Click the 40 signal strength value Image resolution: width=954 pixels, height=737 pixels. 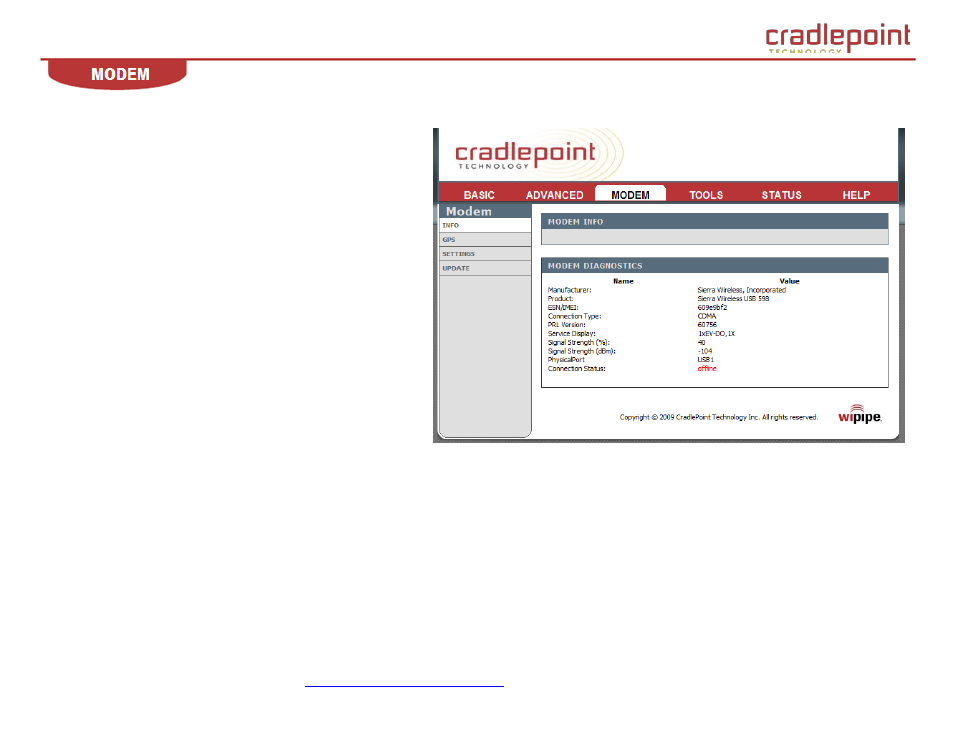pos(701,343)
